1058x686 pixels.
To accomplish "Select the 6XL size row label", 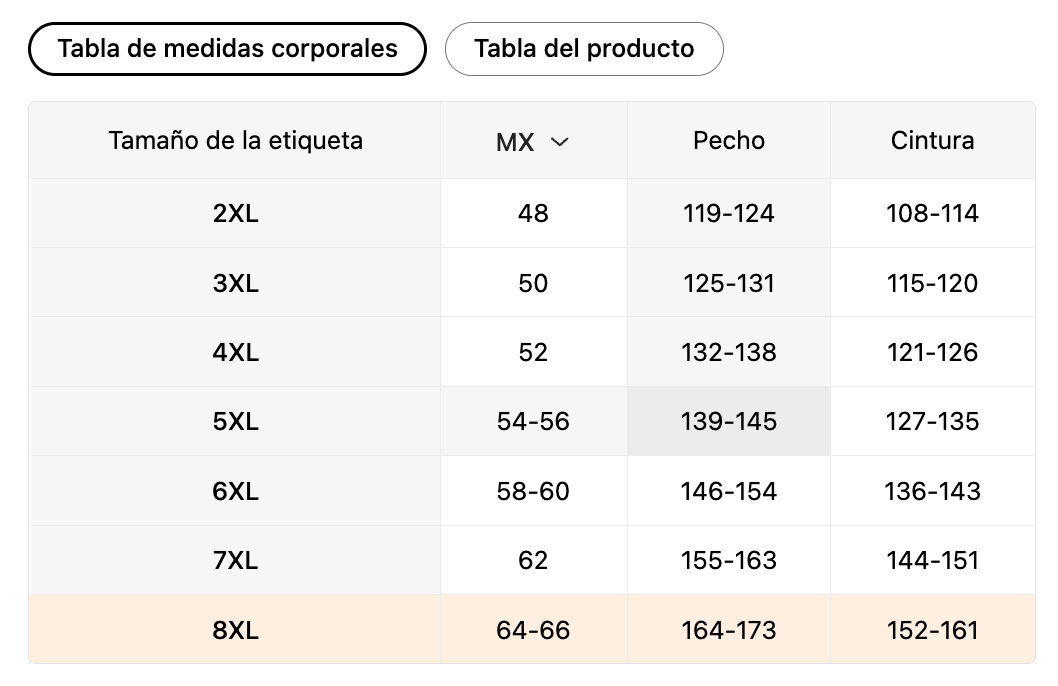I will [x=236, y=492].
